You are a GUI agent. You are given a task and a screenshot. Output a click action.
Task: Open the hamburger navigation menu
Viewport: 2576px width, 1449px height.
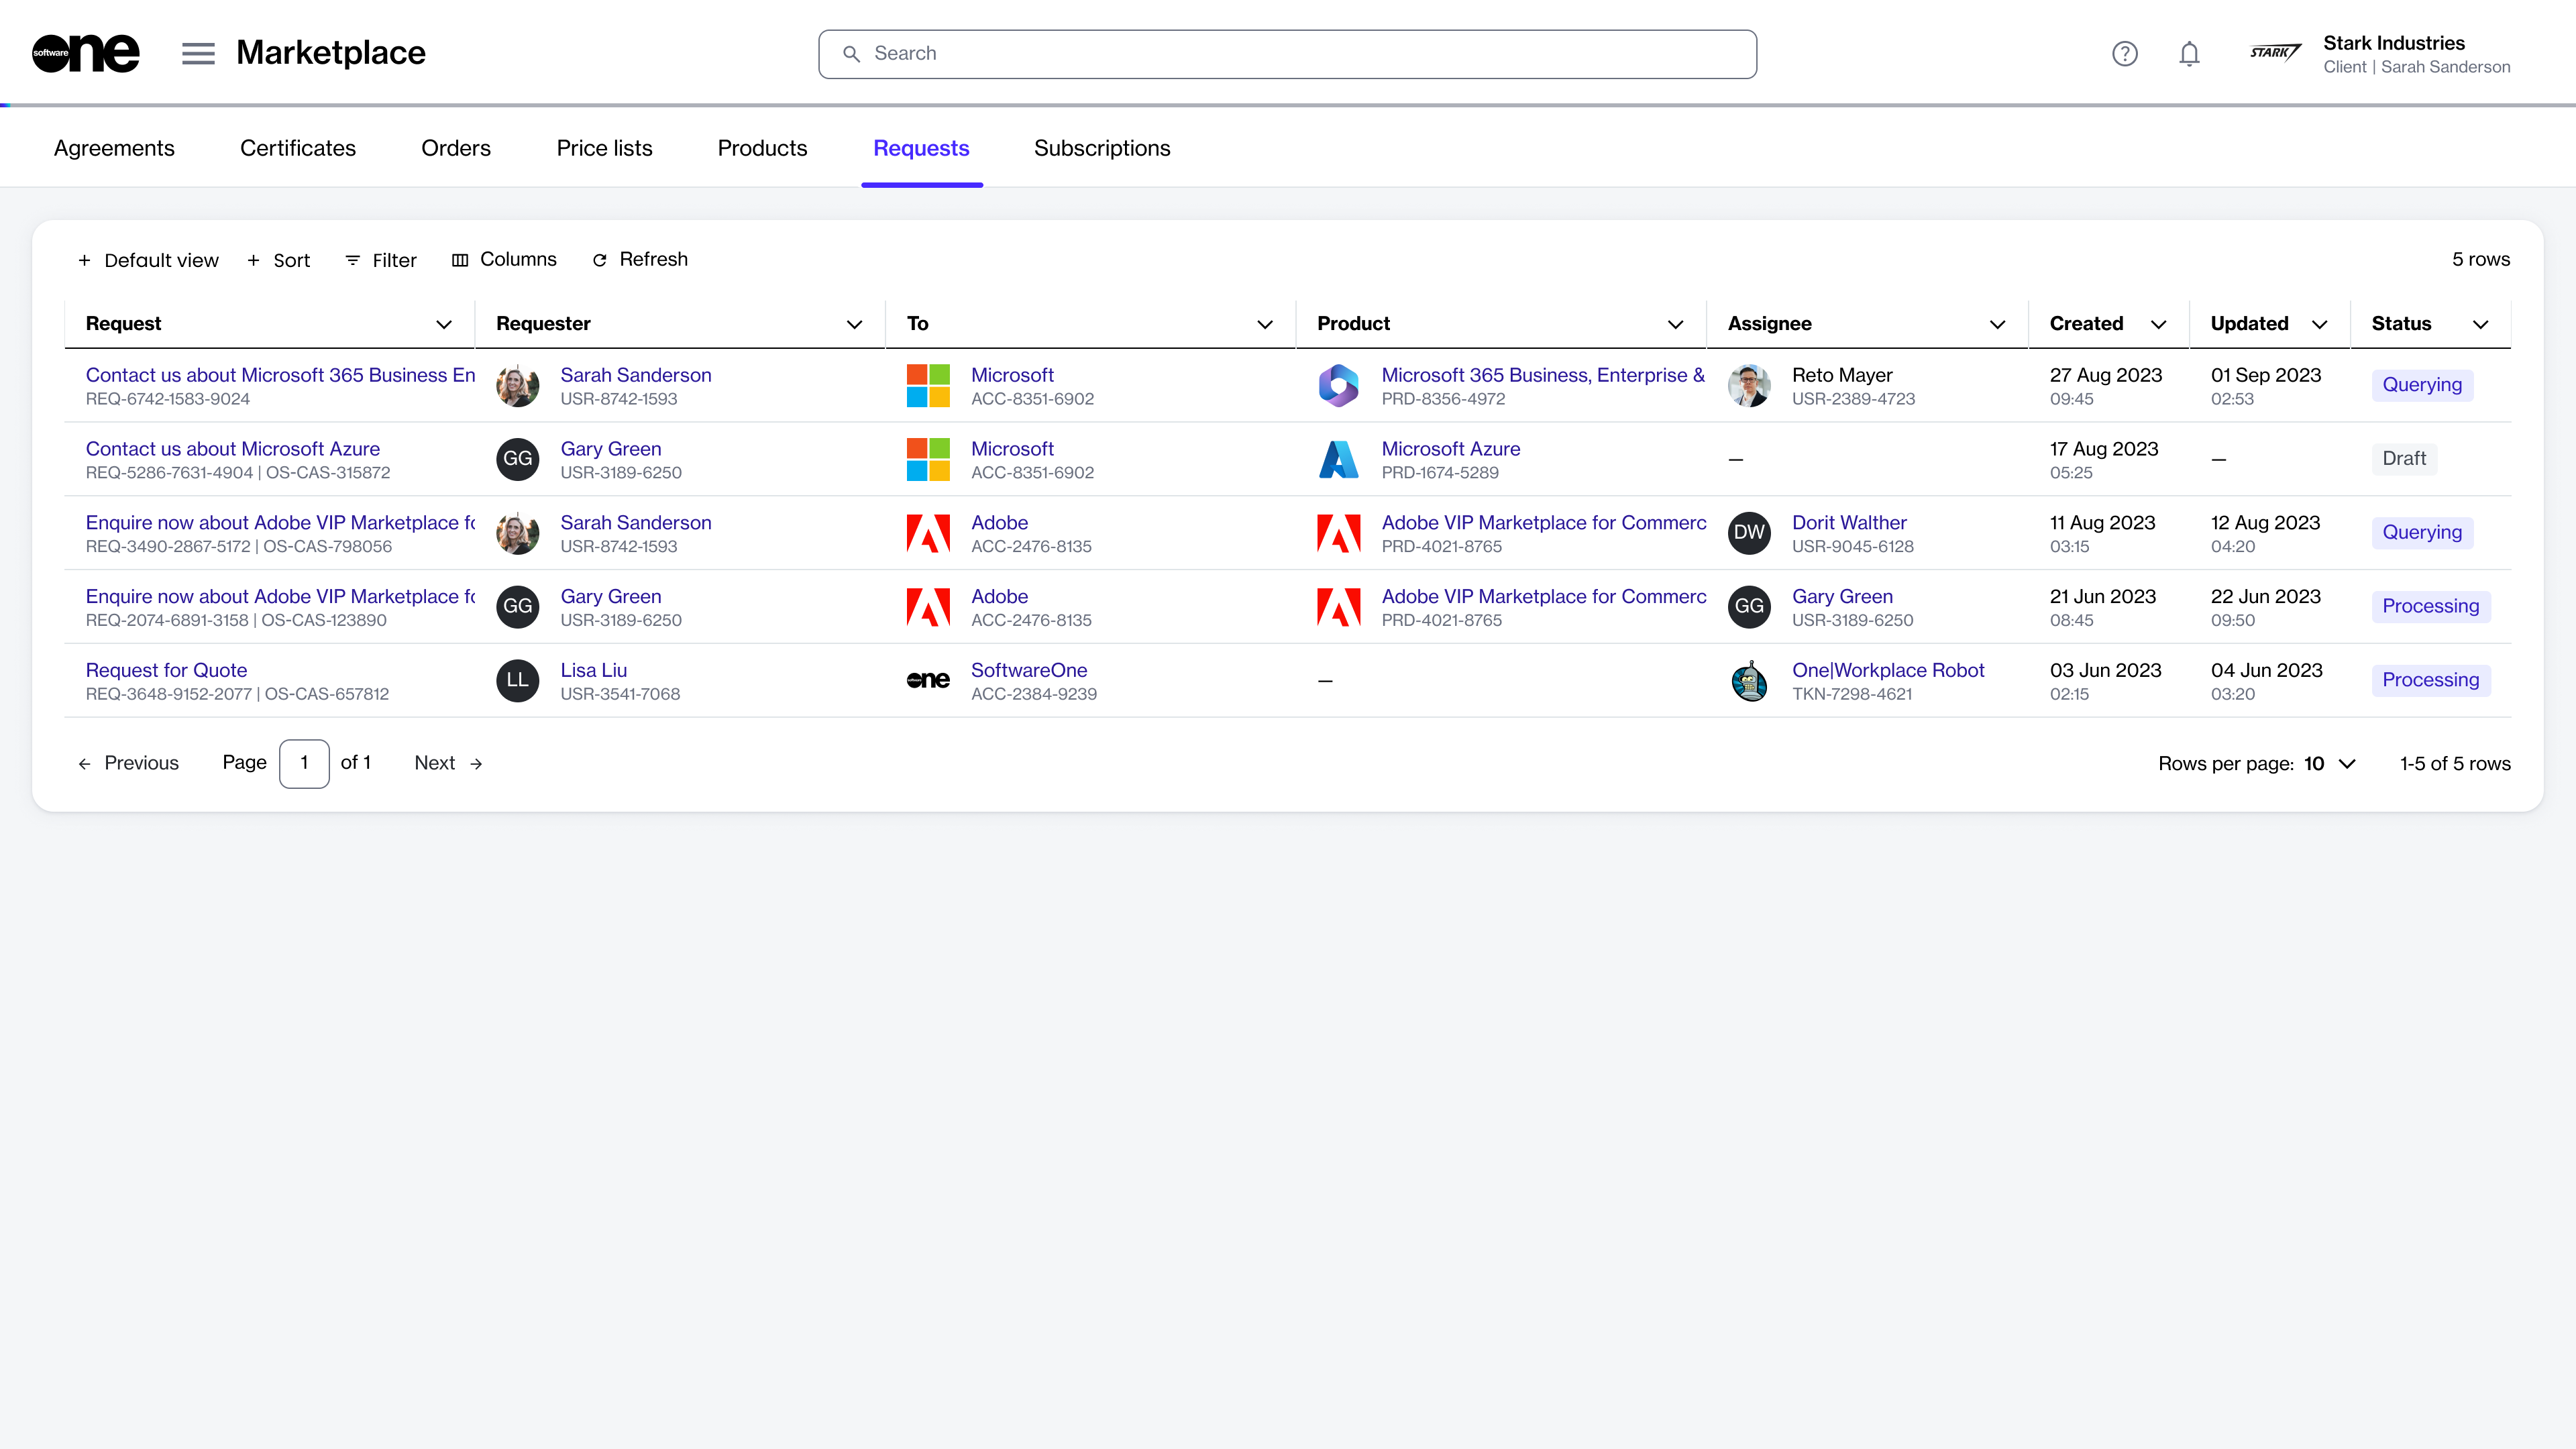(x=198, y=53)
